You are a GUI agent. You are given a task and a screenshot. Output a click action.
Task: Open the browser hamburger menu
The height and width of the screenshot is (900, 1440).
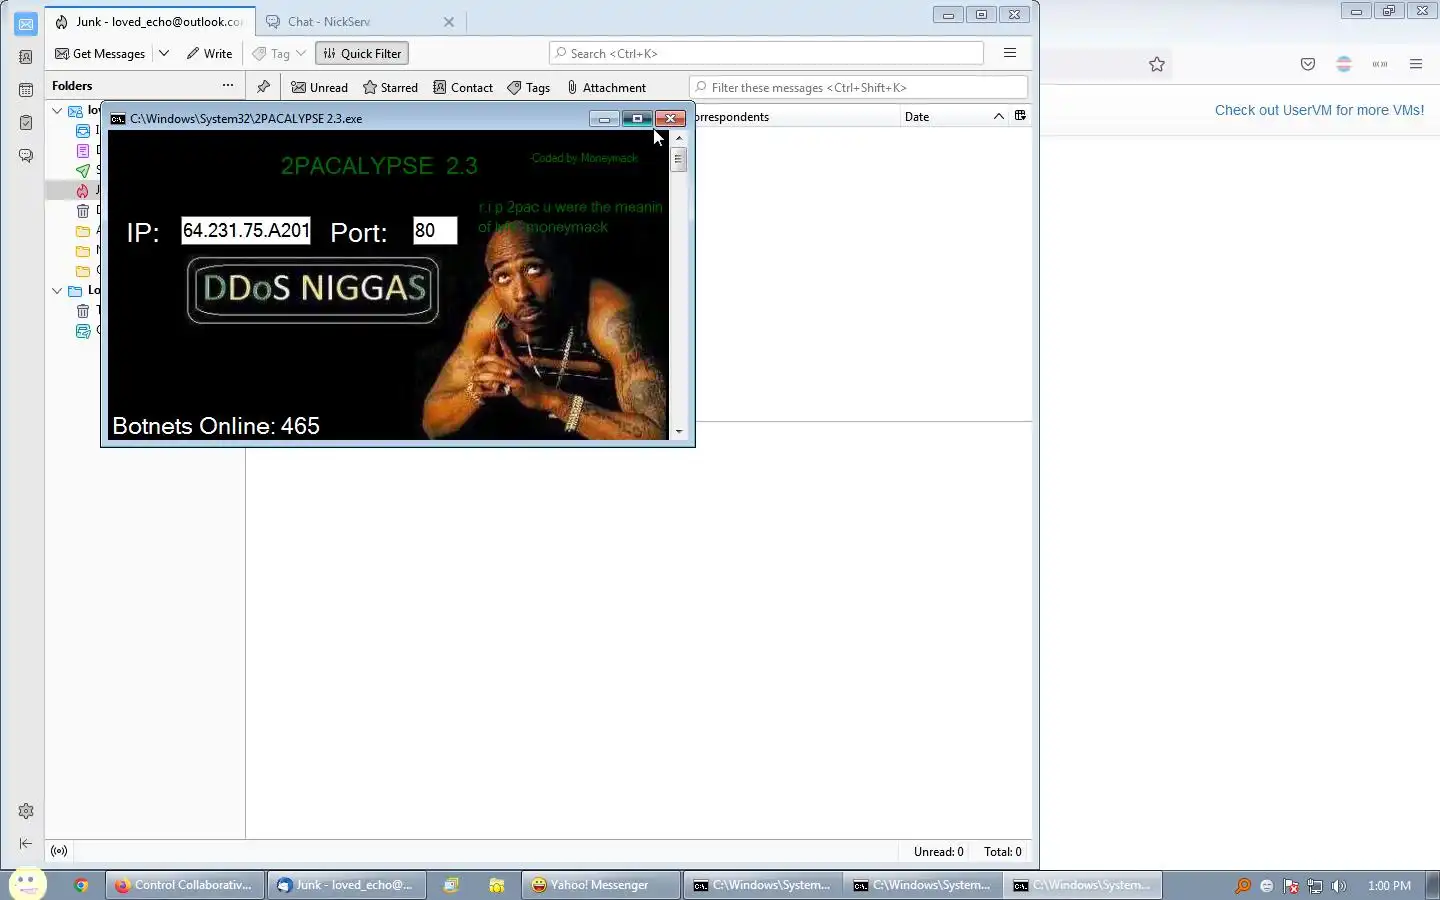pyautogui.click(x=1416, y=64)
